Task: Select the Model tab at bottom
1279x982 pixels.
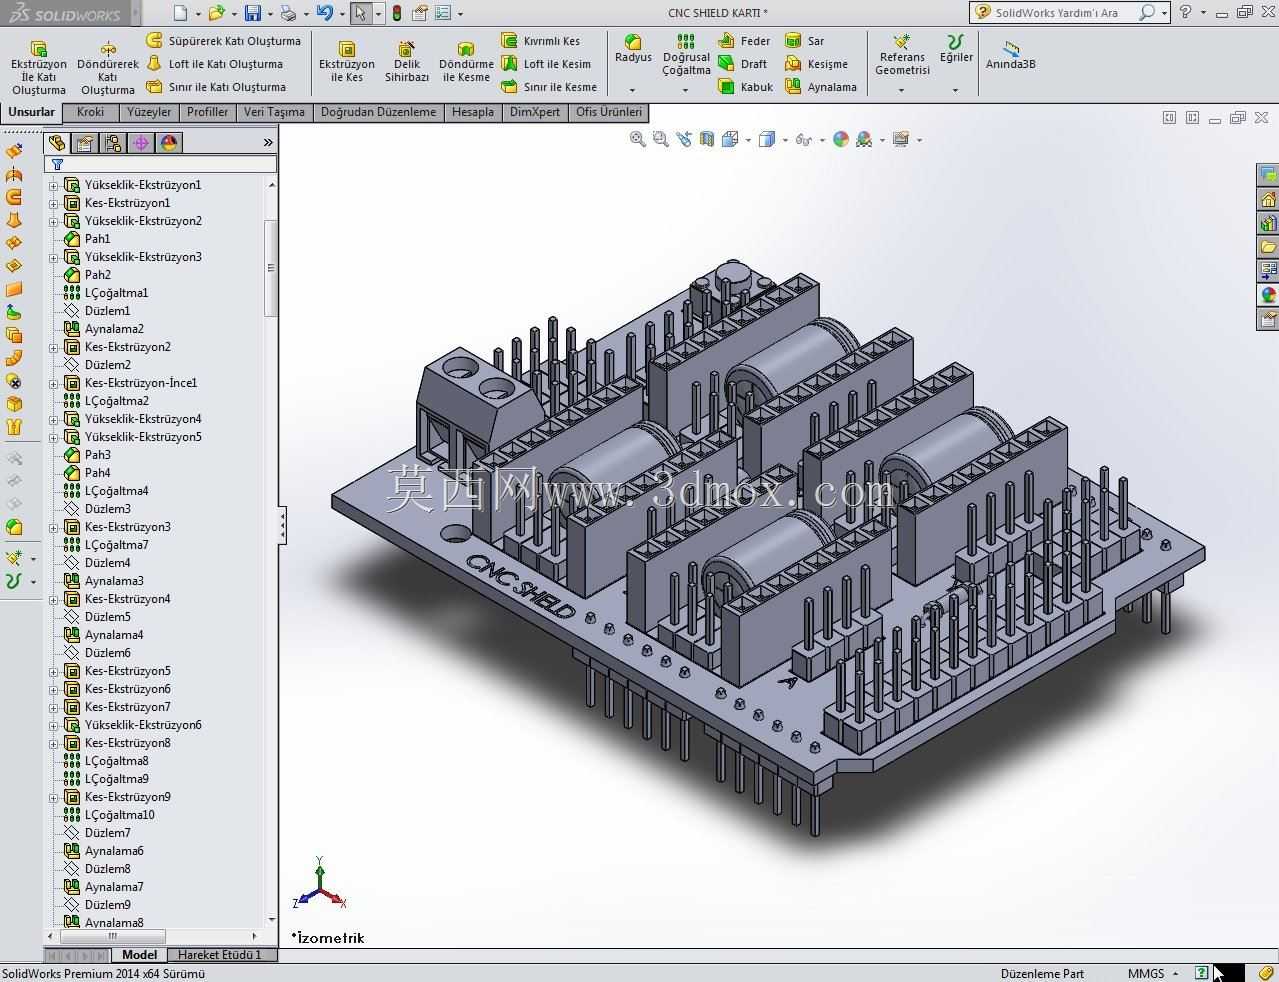Action: click(139, 955)
